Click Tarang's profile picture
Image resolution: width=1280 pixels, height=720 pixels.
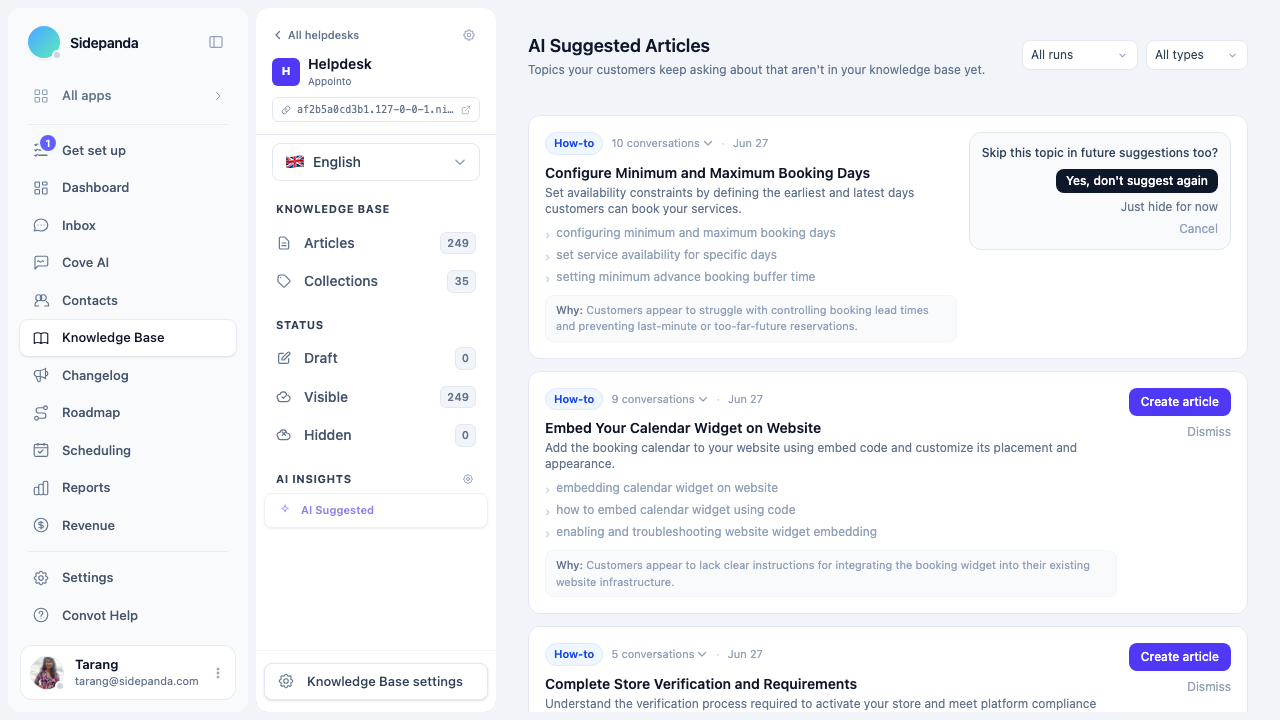tap(47, 673)
